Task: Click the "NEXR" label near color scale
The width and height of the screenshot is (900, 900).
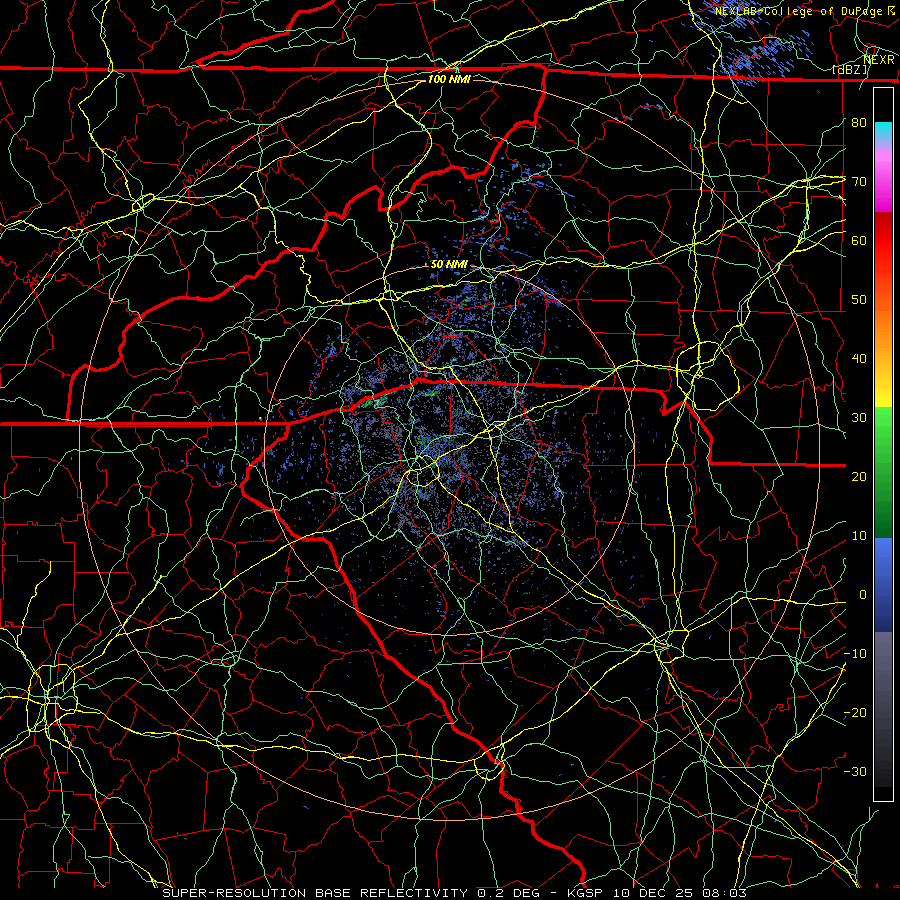Action: click(x=879, y=59)
